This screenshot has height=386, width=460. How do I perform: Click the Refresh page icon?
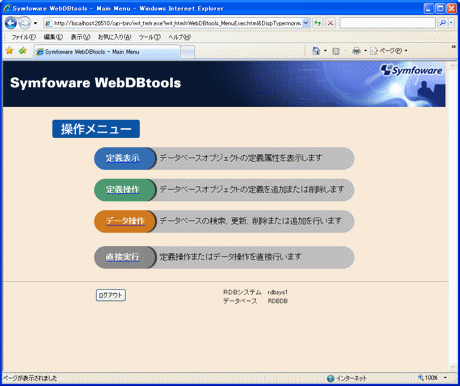pyautogui.click(x=318, y=23)
